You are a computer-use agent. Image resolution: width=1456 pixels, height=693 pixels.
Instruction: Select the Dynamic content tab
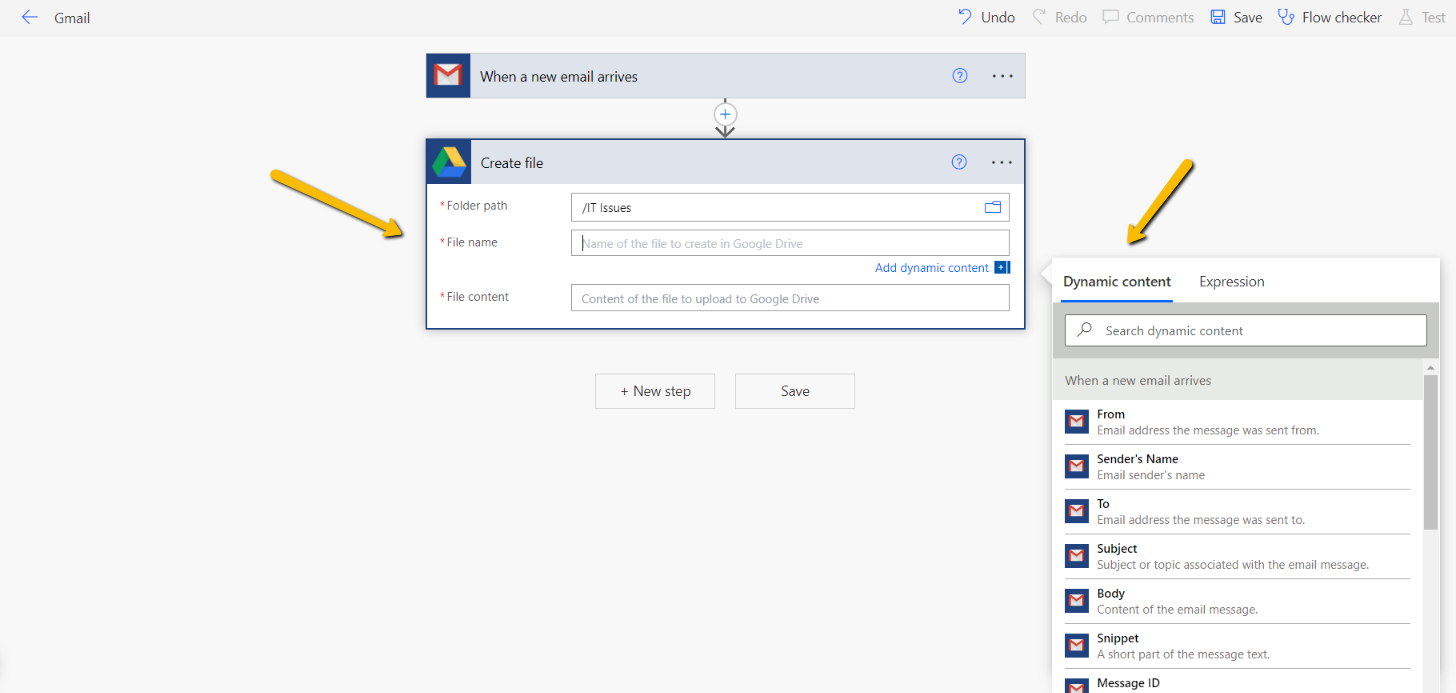pyautogui.click(x=1116, y=282)
